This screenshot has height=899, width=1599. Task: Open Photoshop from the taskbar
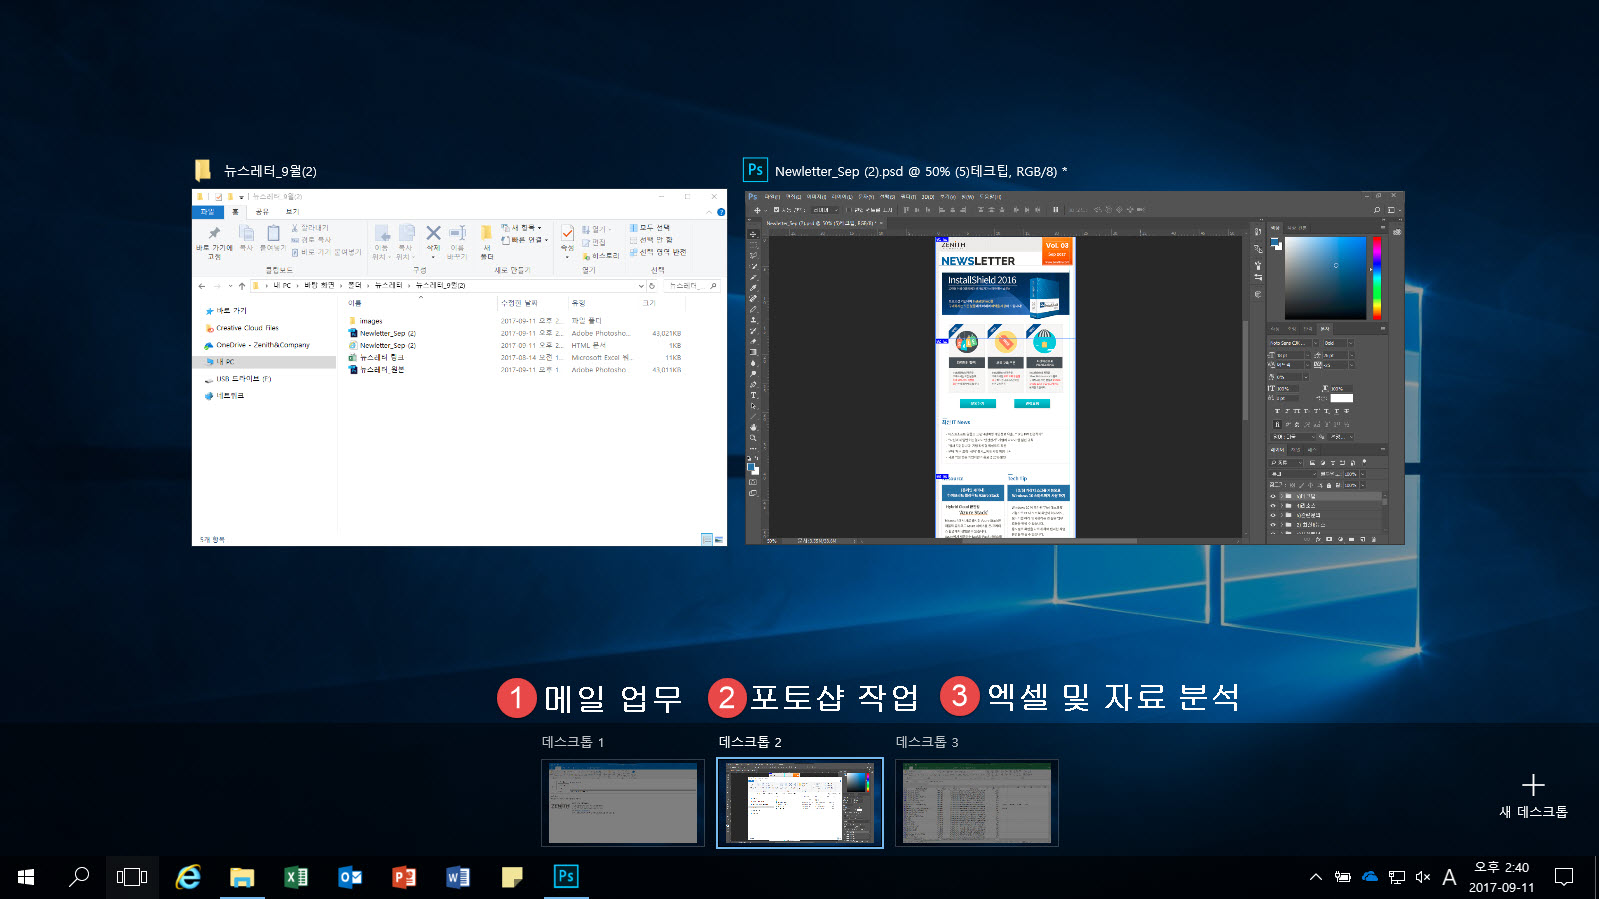pyautogui.click(x=566, y=877)
